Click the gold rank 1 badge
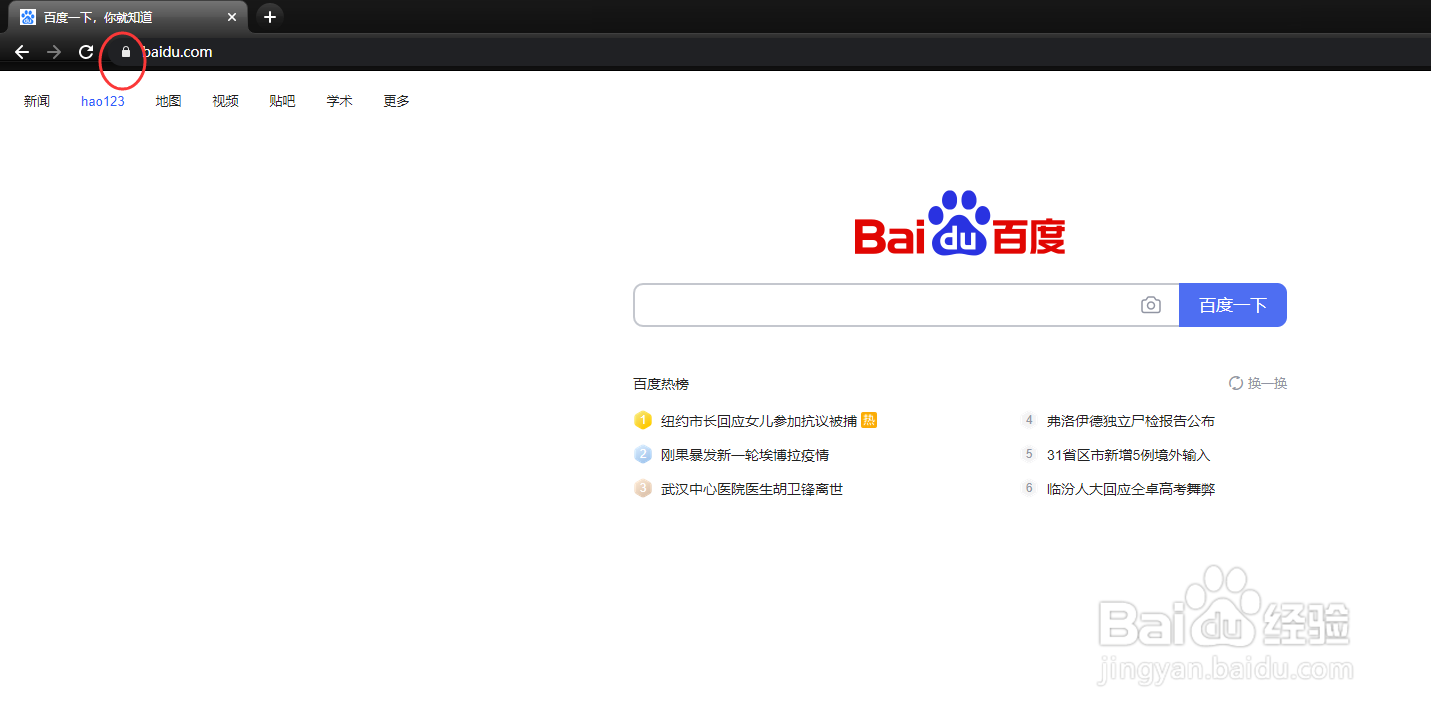The width and height of the screenshot is (1431, 718). pyautogui.click(x=643, y=421)
